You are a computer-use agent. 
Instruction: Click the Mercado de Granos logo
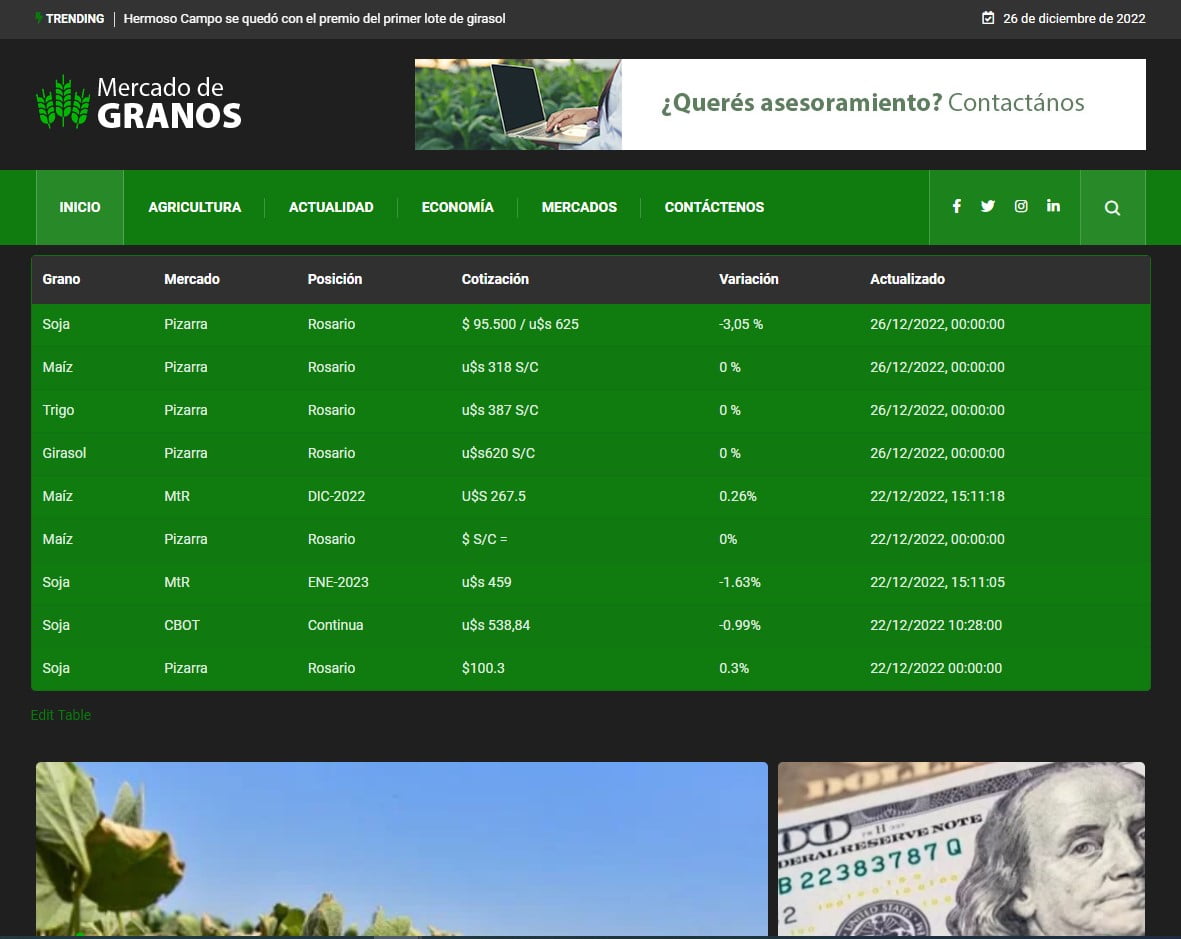[139, 102]
